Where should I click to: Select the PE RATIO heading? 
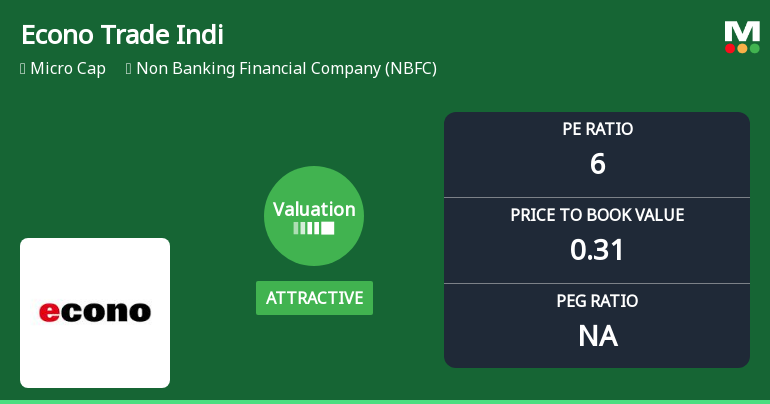tap(597, 129)
